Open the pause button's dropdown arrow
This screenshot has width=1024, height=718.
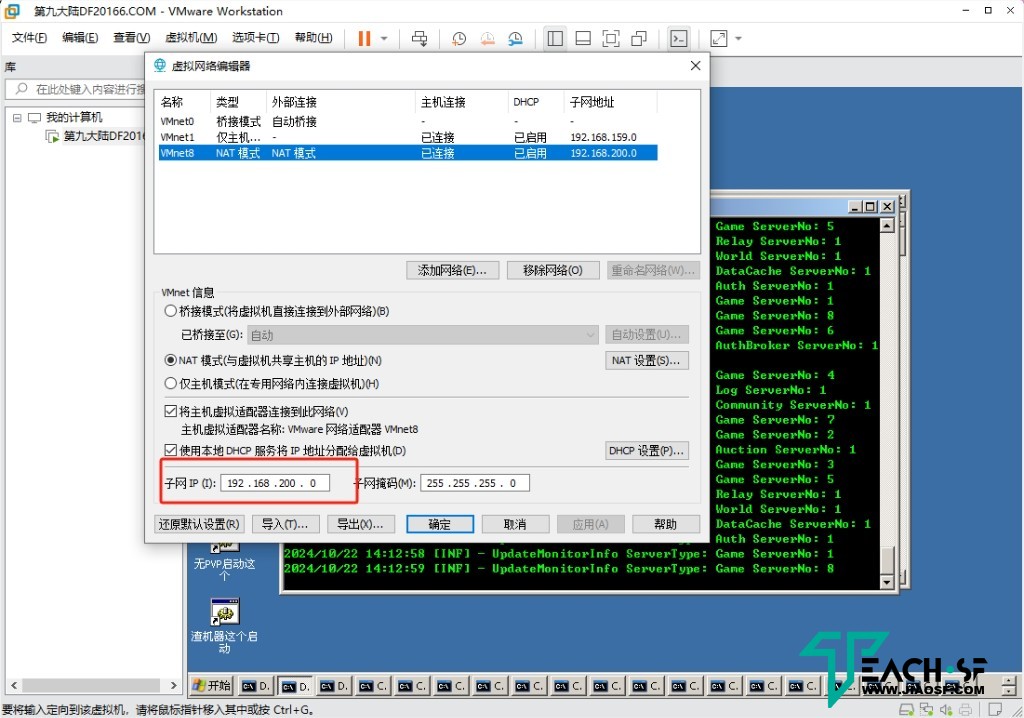pyautogui.click(x=384, y=39)
